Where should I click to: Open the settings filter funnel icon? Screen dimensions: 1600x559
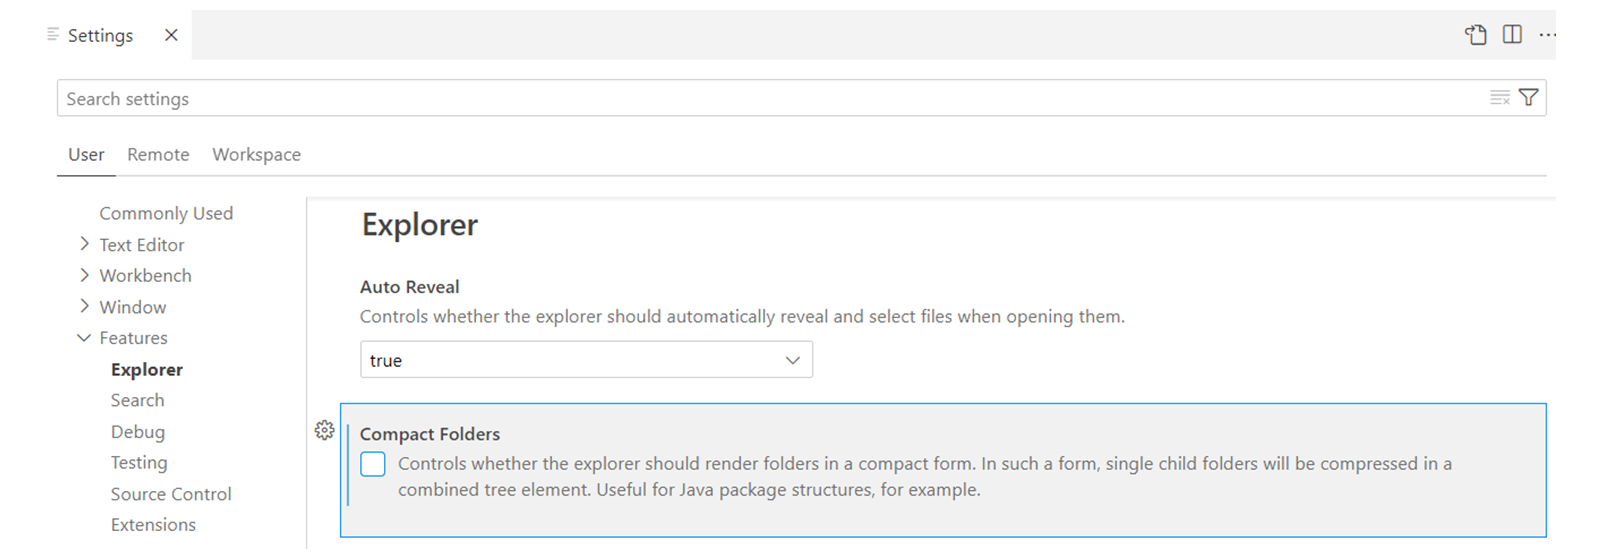pyautogui.click(x=1529, y=98)
